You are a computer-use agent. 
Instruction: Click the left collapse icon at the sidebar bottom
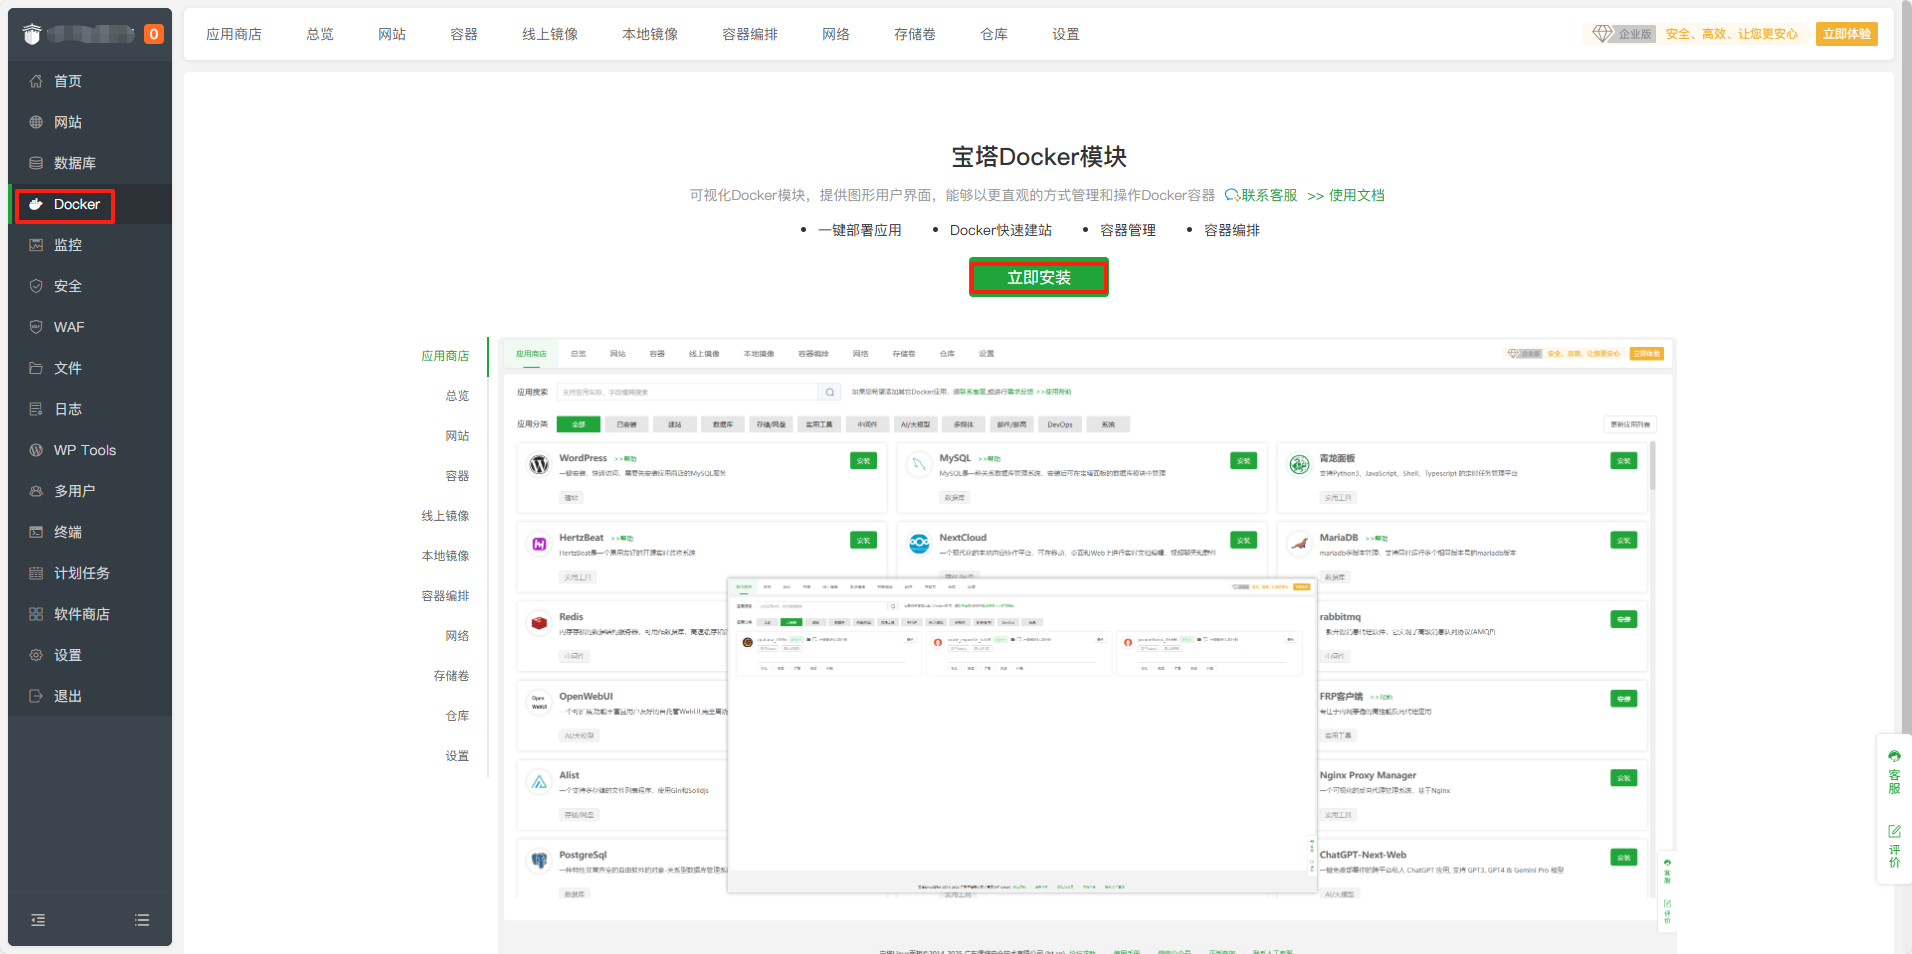[x=38, y=920]
